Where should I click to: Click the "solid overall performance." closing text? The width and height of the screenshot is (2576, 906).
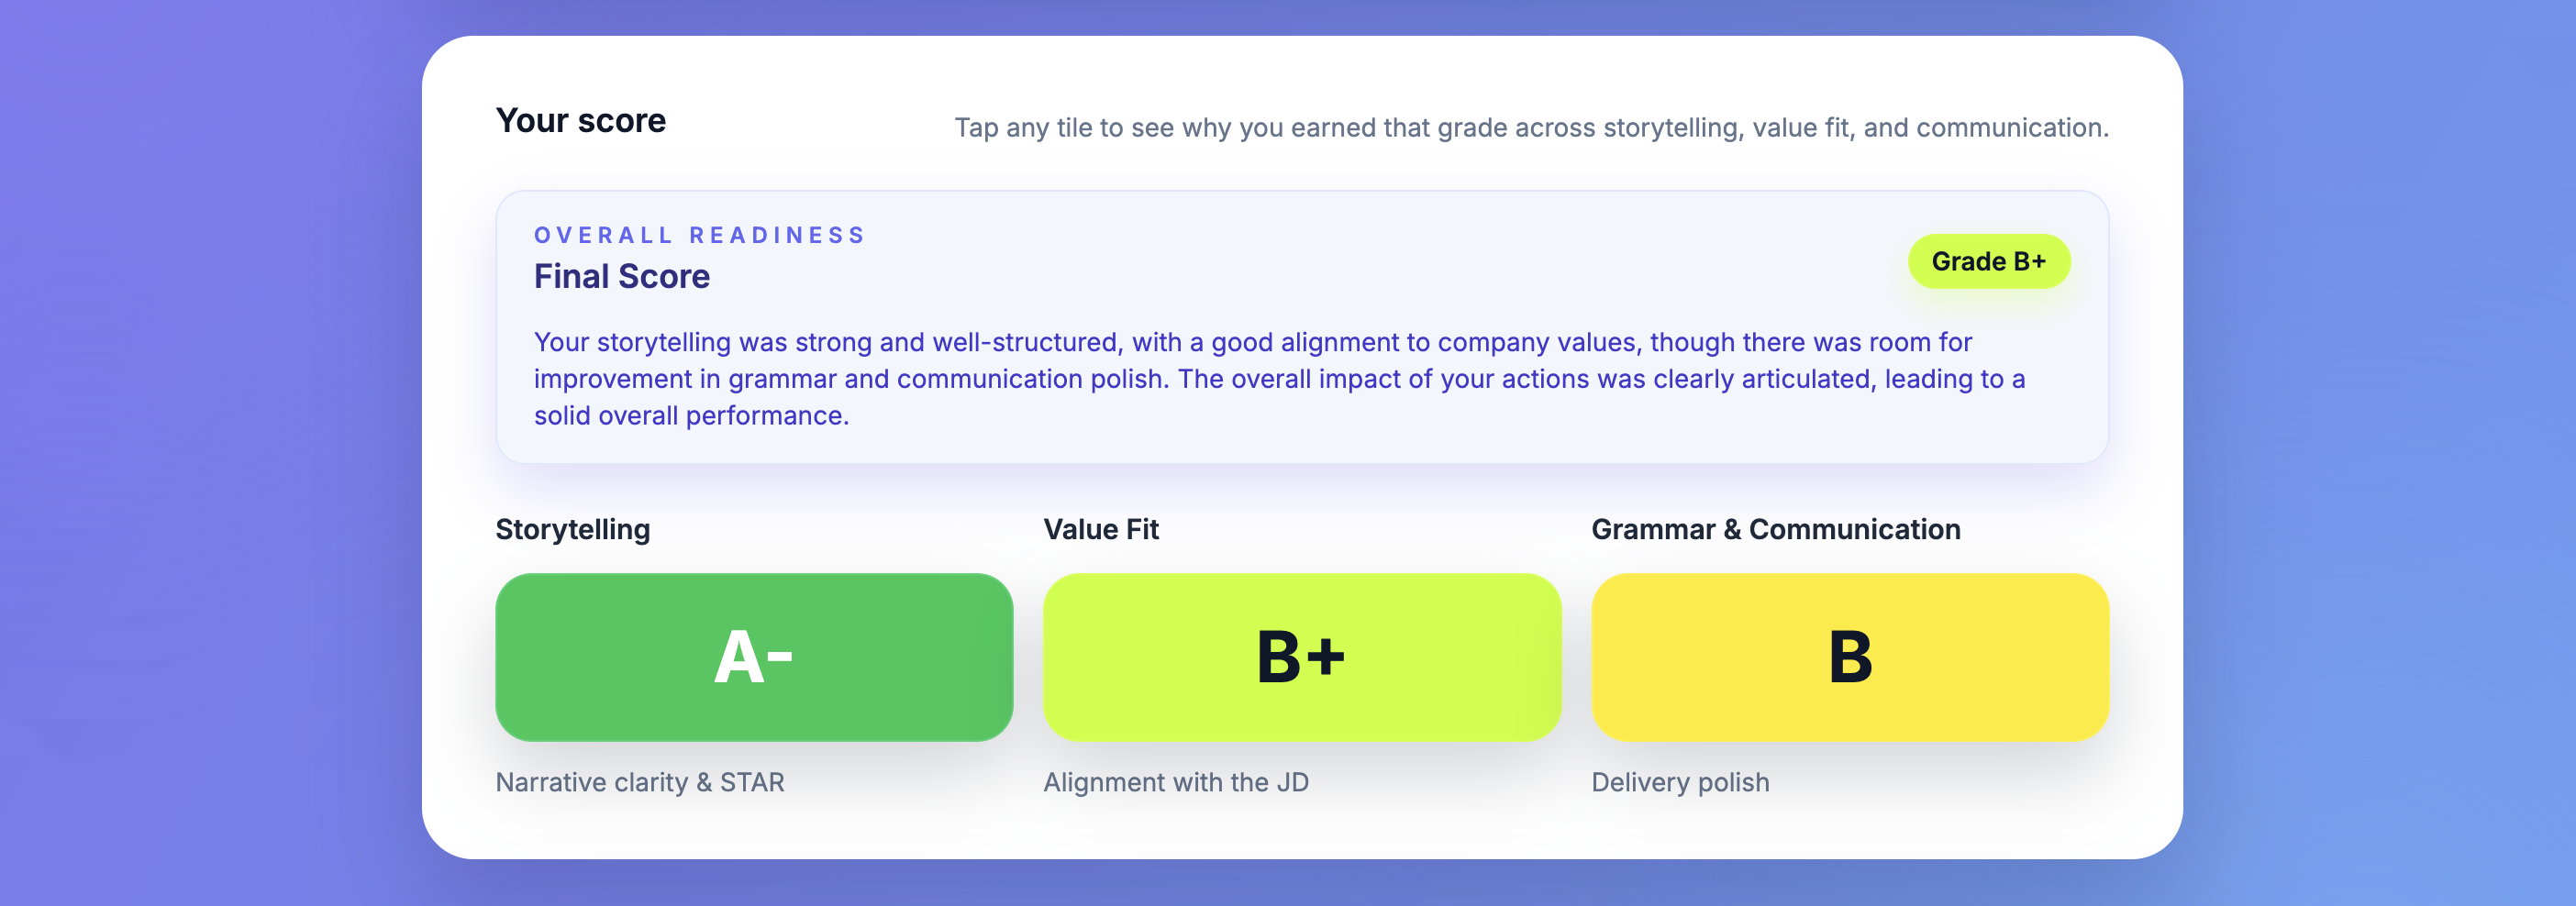click(691, 416)
